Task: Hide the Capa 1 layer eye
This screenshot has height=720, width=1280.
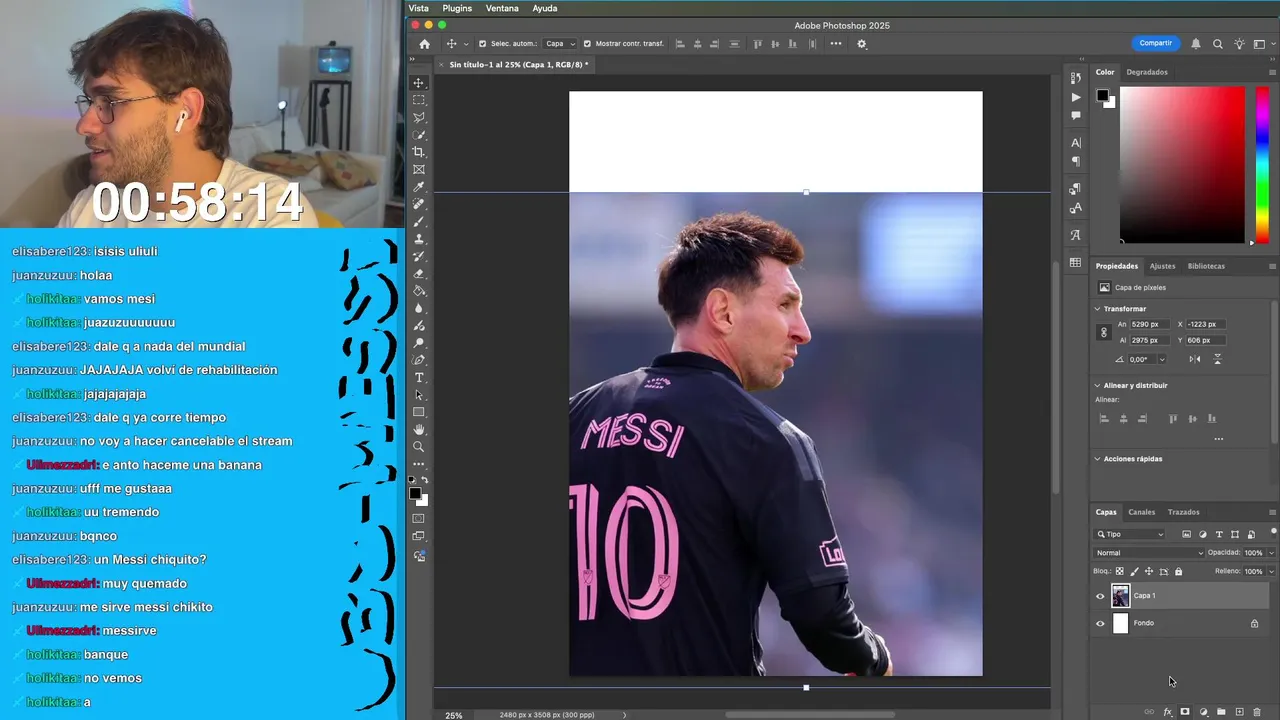Action: point(1100,596)
